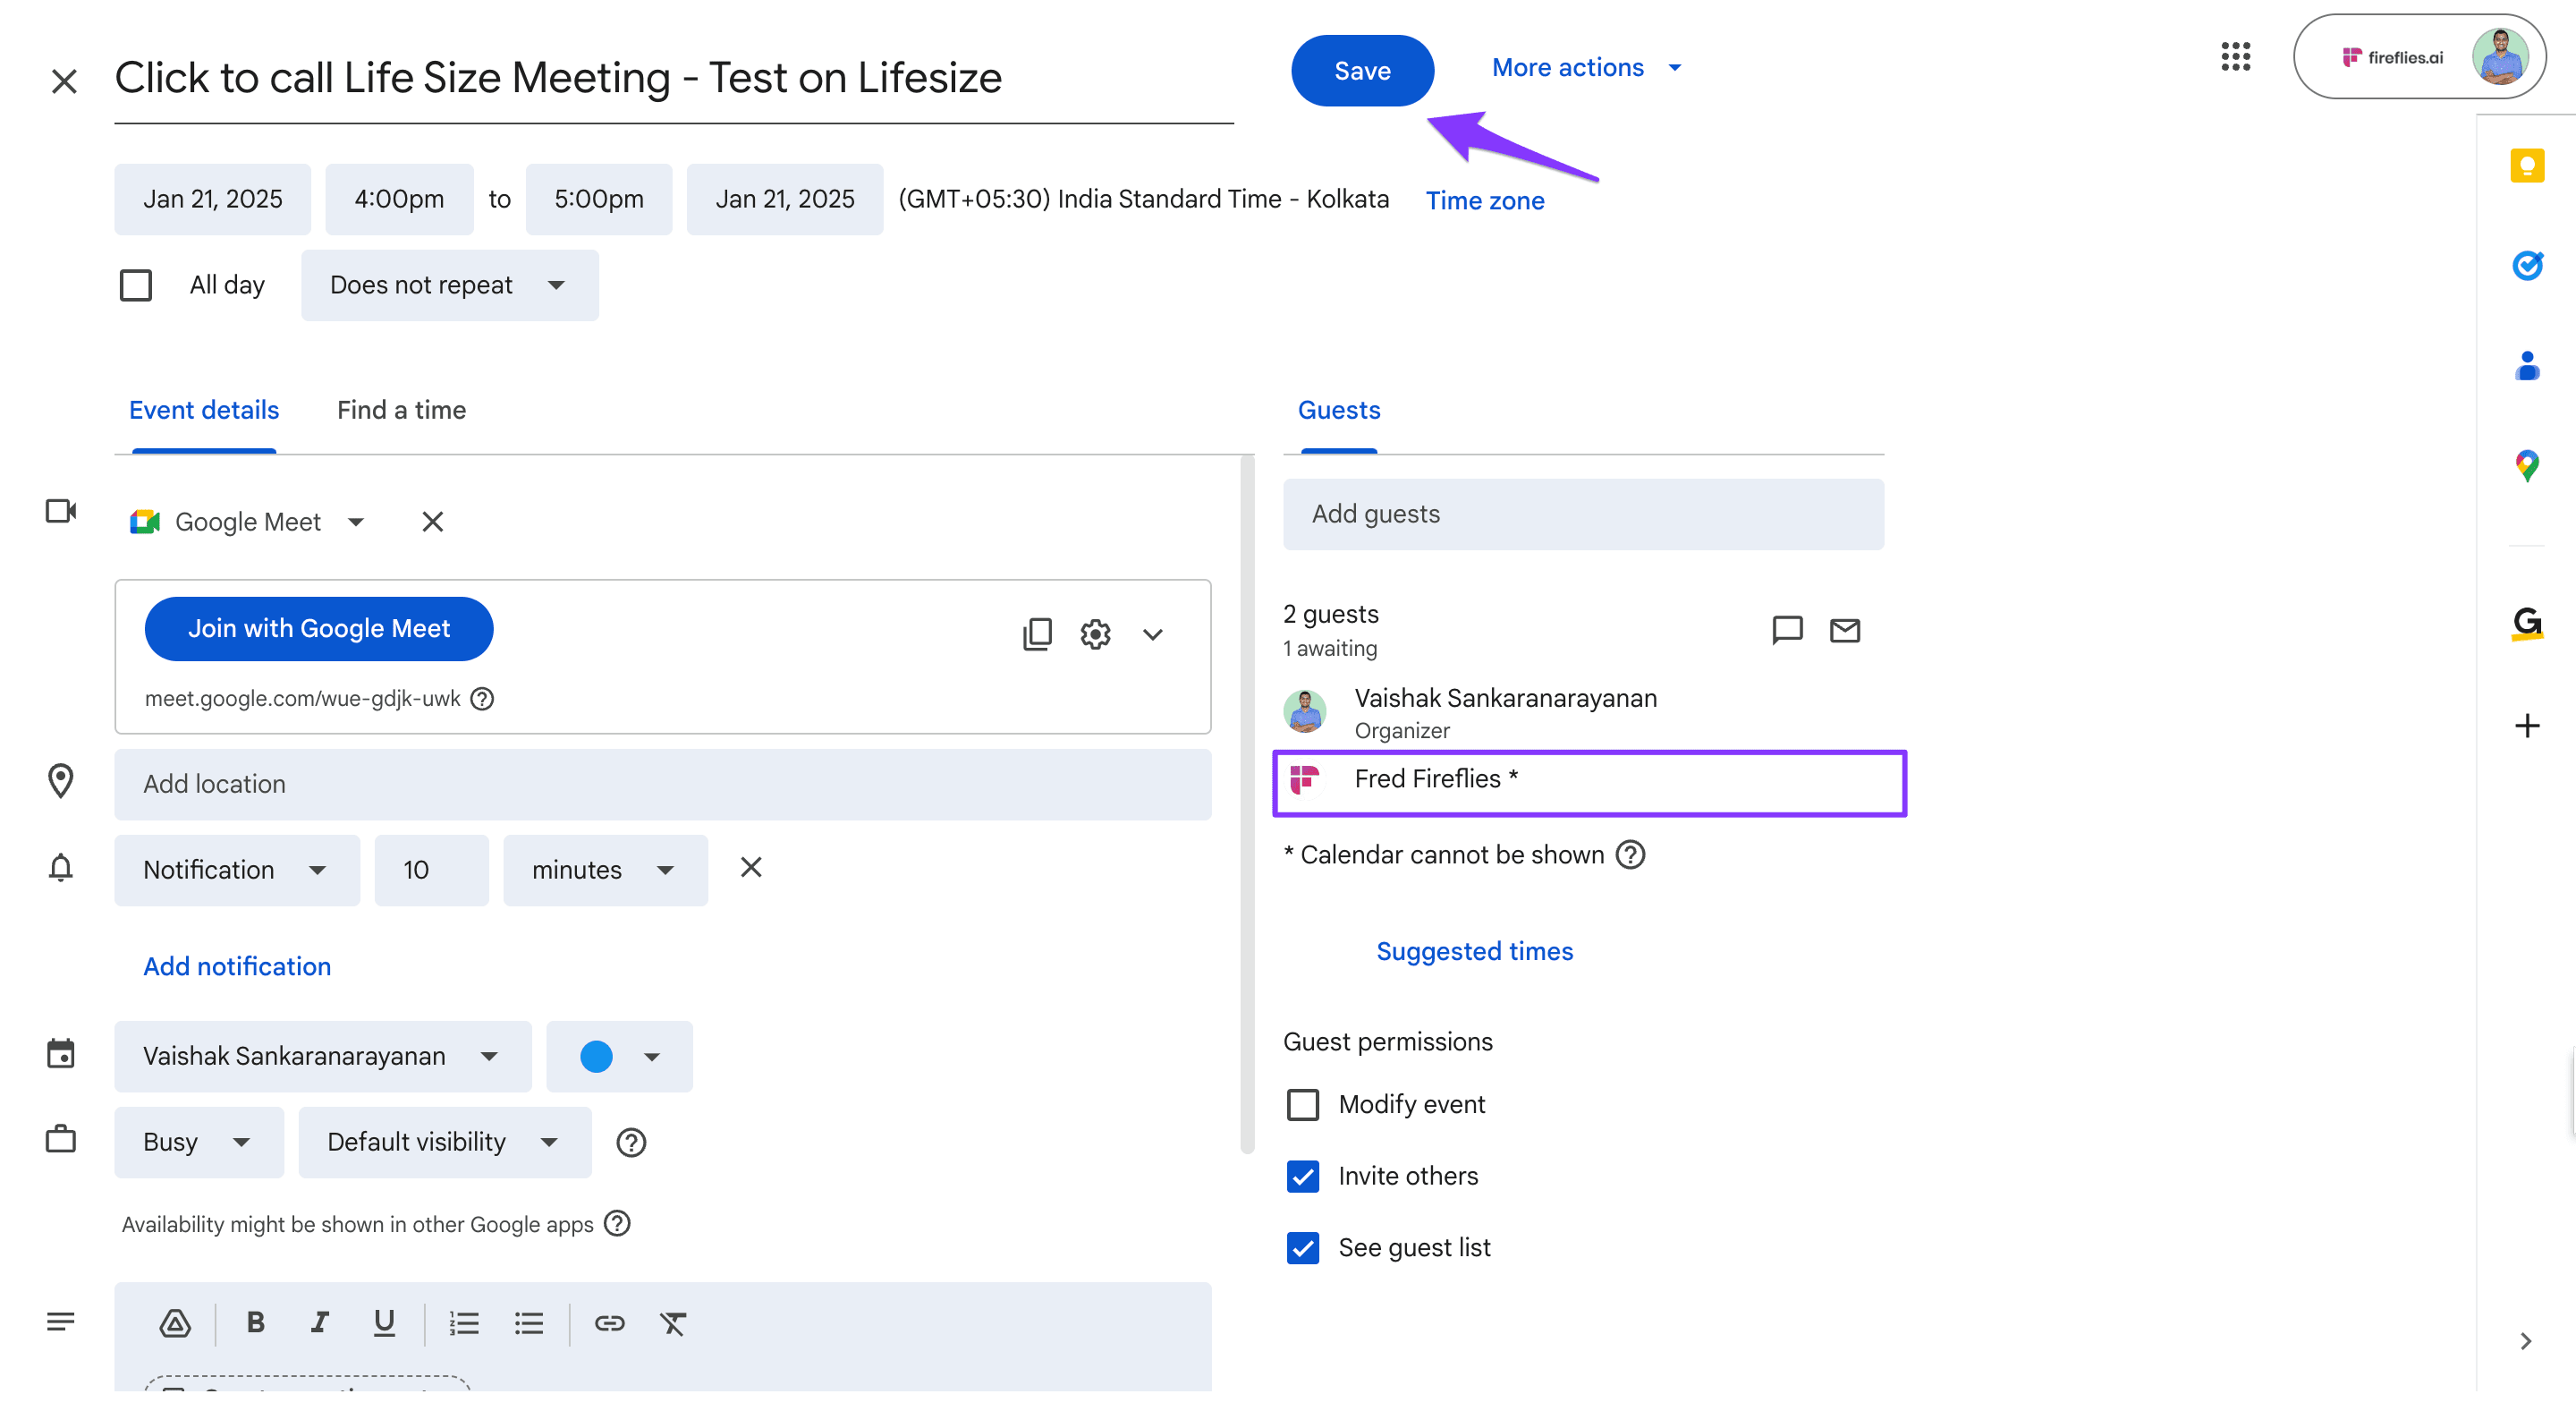Open the Suggested times link
2576x1428 pixels.
click(1474, 952)
